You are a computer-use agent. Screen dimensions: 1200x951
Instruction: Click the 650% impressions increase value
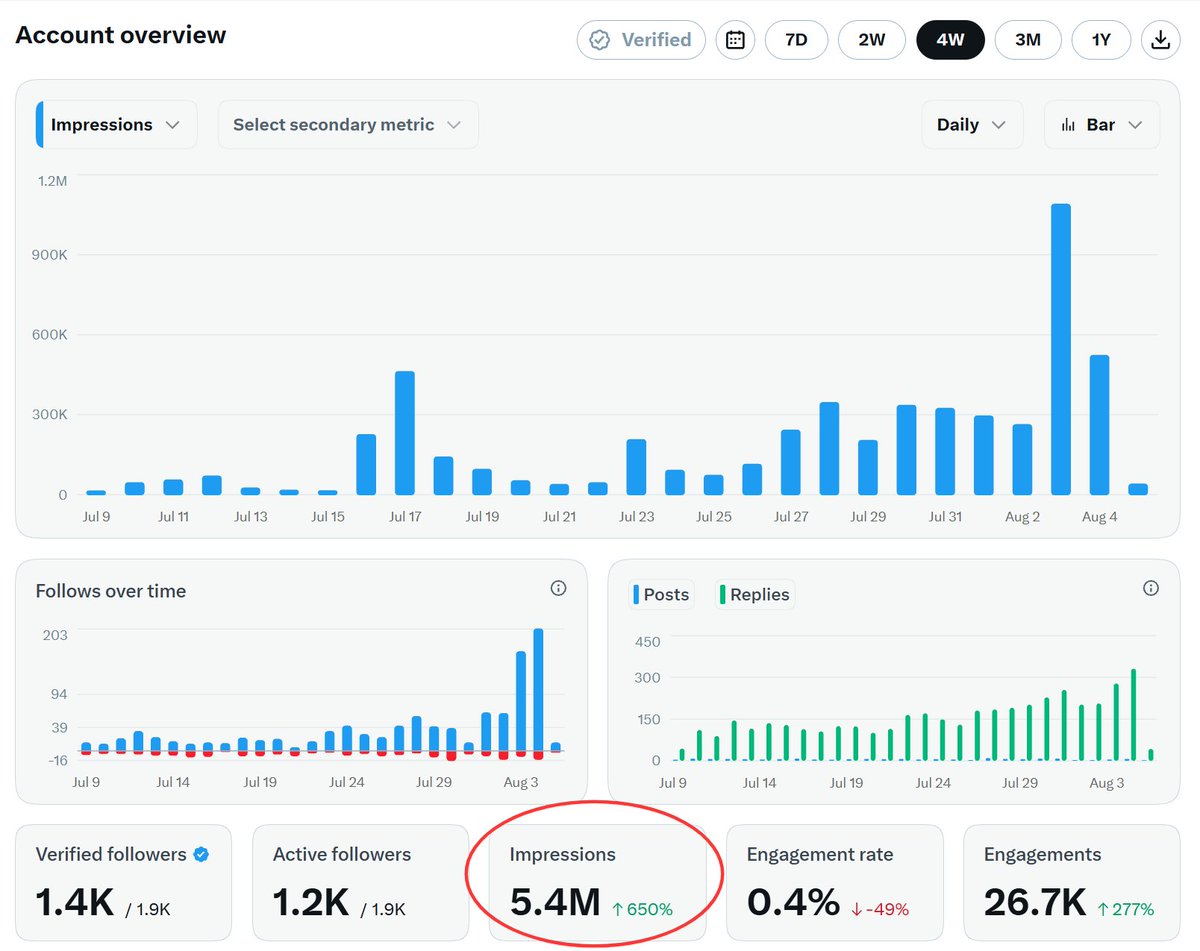tap(643, 909)
